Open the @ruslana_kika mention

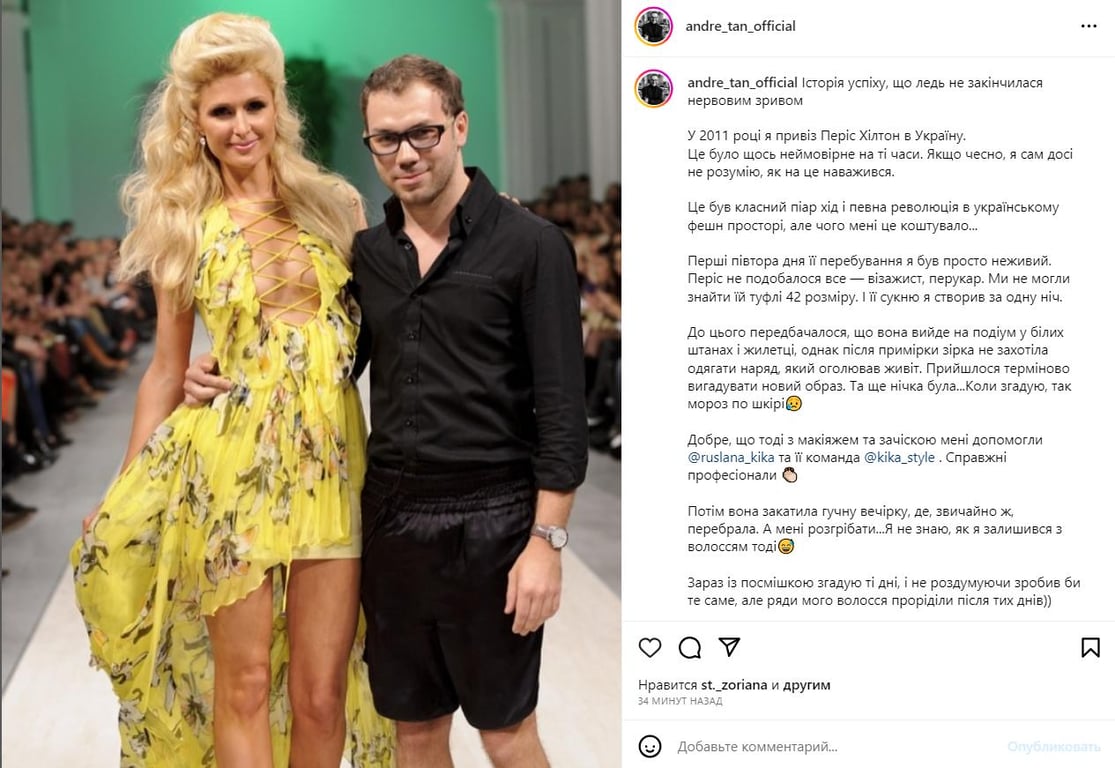731,457
